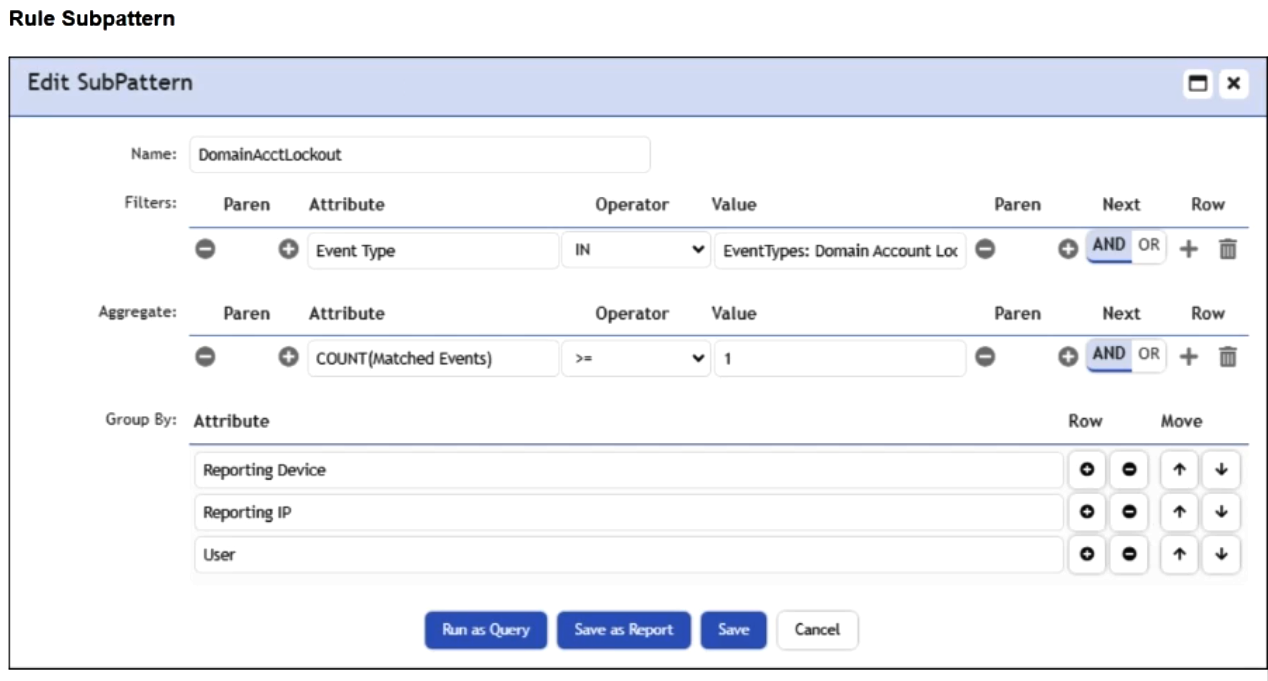Add opening paren in Event Type filter row
This screenshot has width=1268, height=681.
(288, 250)
